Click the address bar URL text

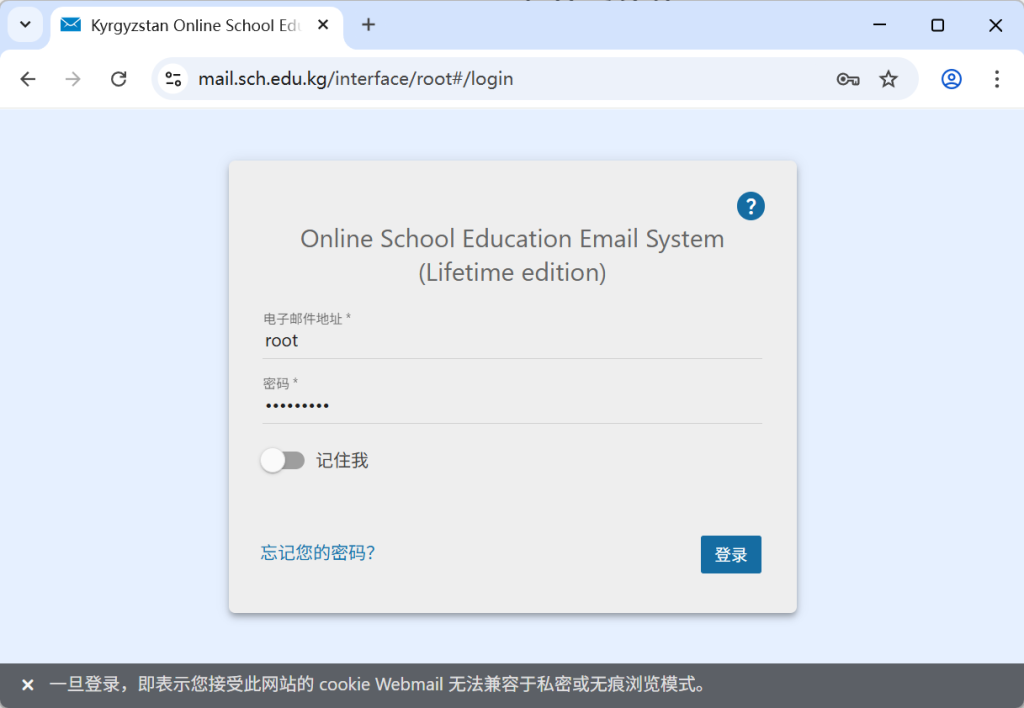(355, 79)
